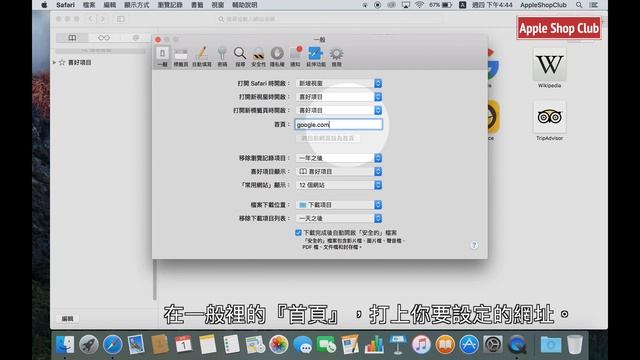Open the 隱私權 (Privacy) preferences pane
This screenshot has width=640, height=360.
pos(277,57)
